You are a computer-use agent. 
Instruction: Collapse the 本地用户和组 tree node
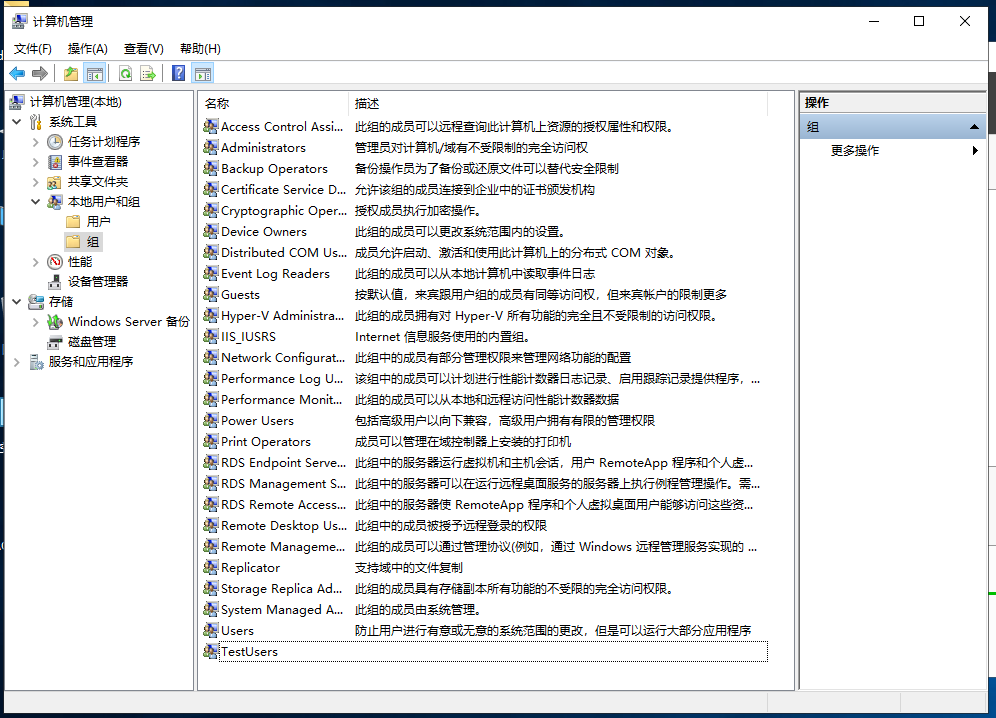[36, 201]
